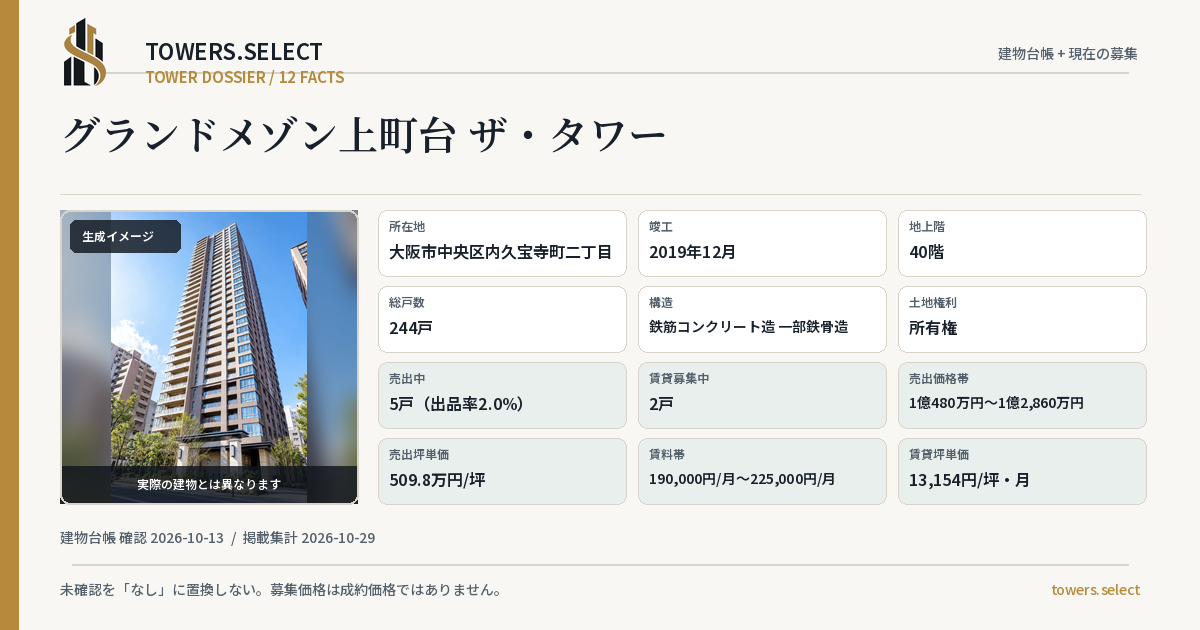This screenshot has width=1200, height=630.
Task: Click the 生成イメージ badge on the image
Action: 125,237
